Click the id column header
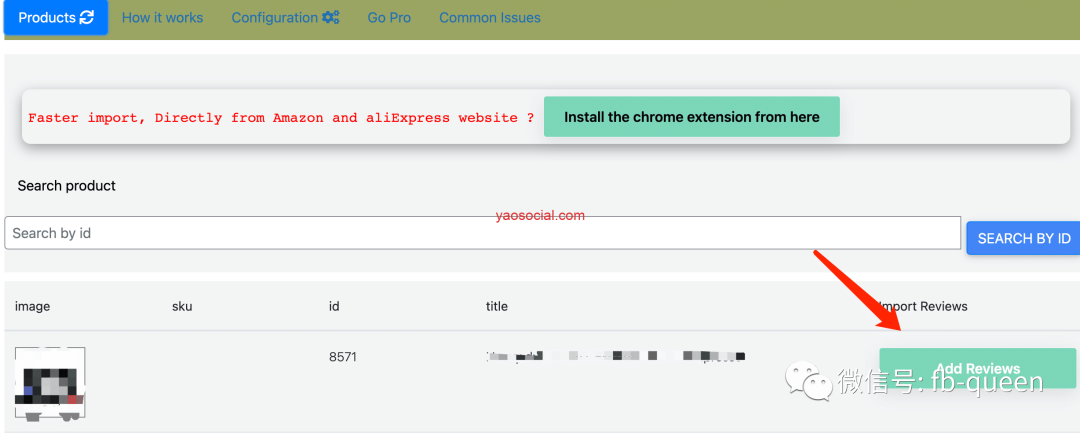 (x=334, y=306)
